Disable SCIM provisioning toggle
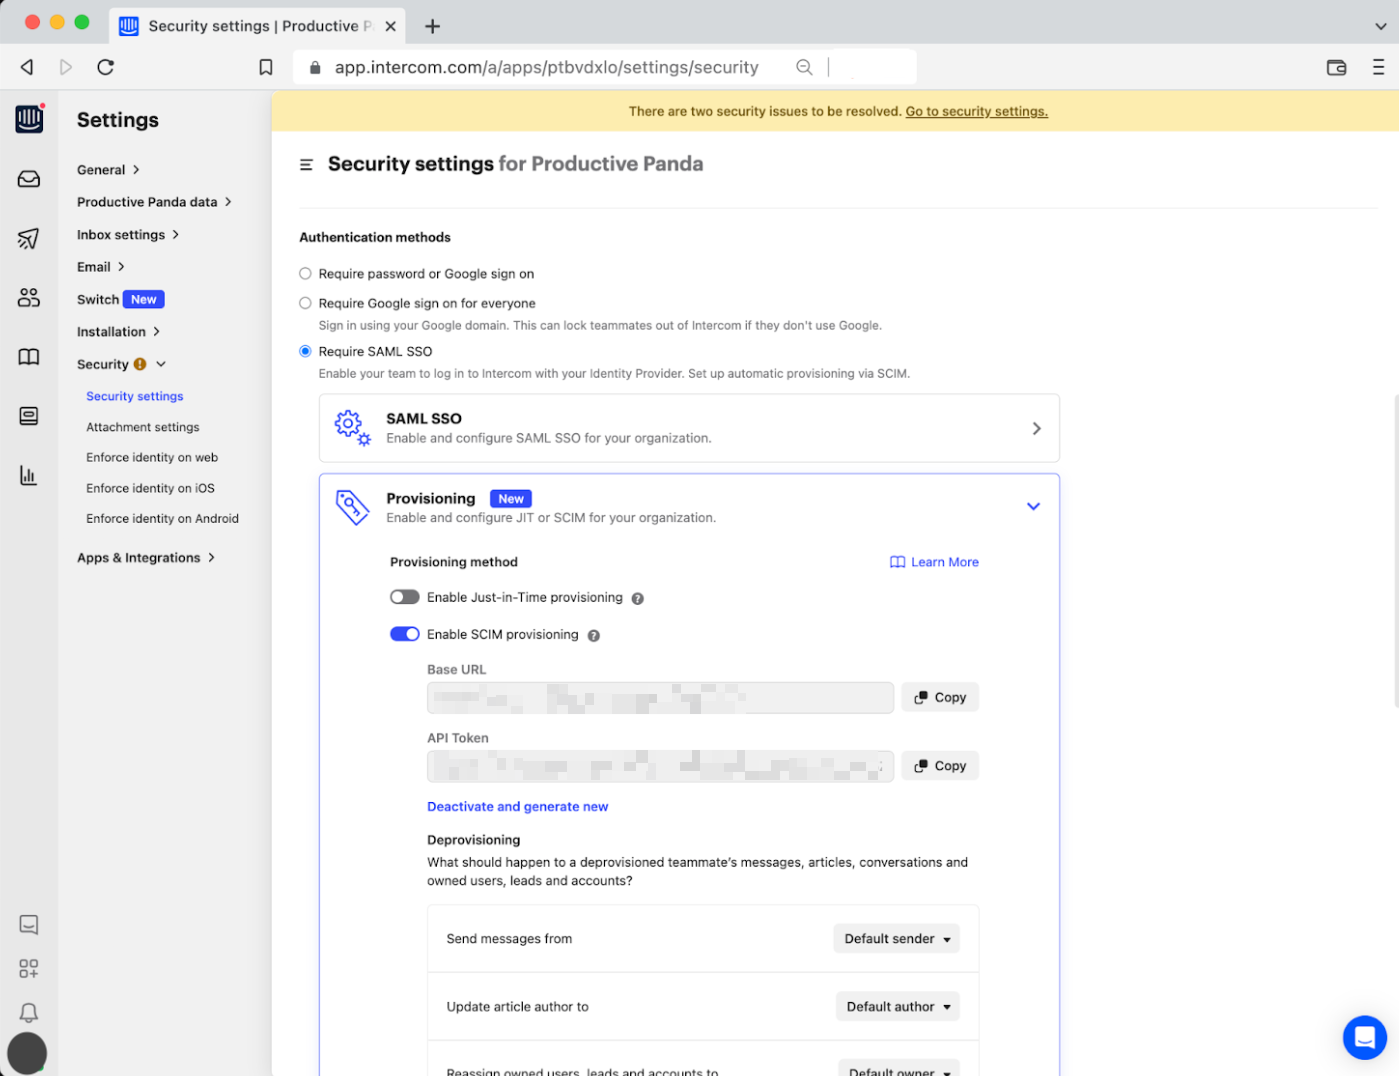 (404, 634)
